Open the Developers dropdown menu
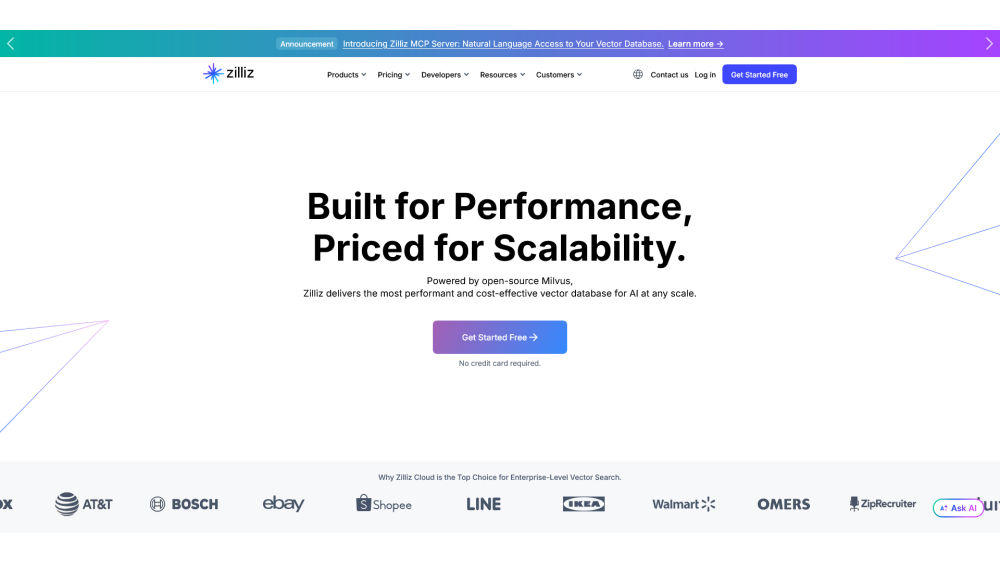The image size is (1000, 563). click(x=445, y=75)
